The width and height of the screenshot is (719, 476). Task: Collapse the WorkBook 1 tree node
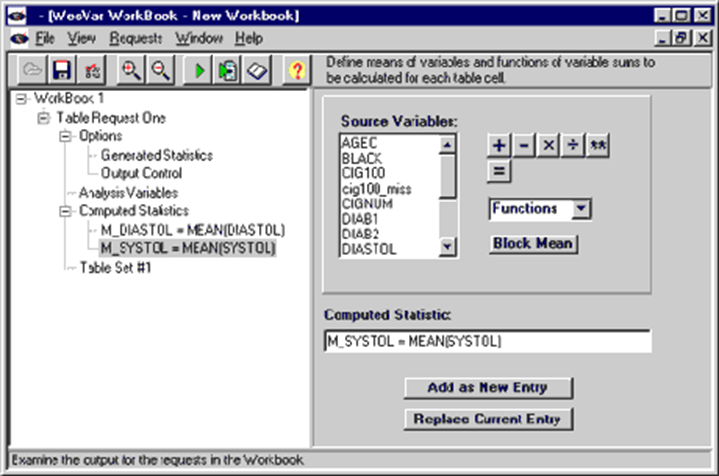(x=21, y=99)
